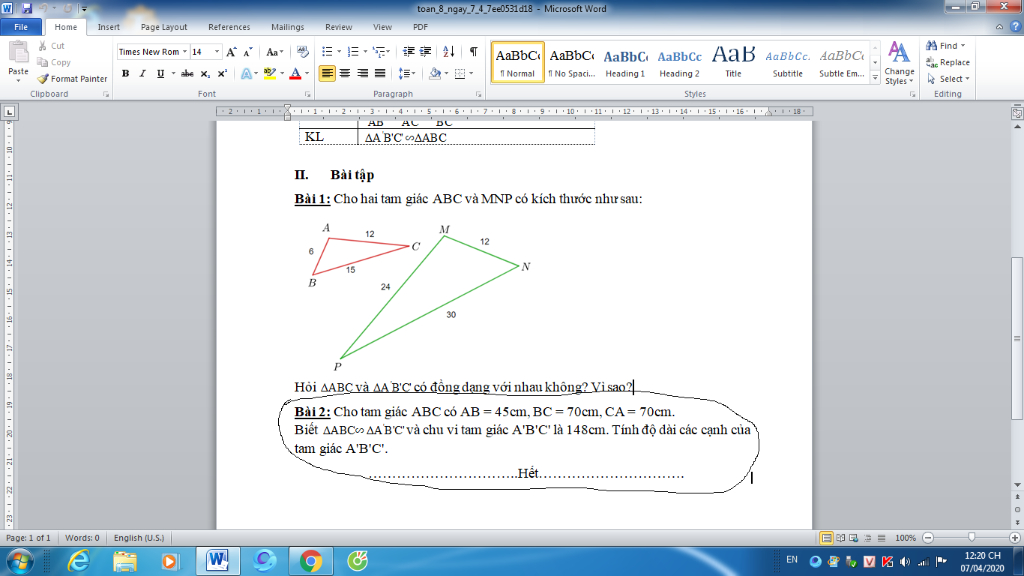The height and width of the screenshot is (576, 1024).
Task: Open Internet Explorer from taskbar
Action: click(x=78, y=561)
